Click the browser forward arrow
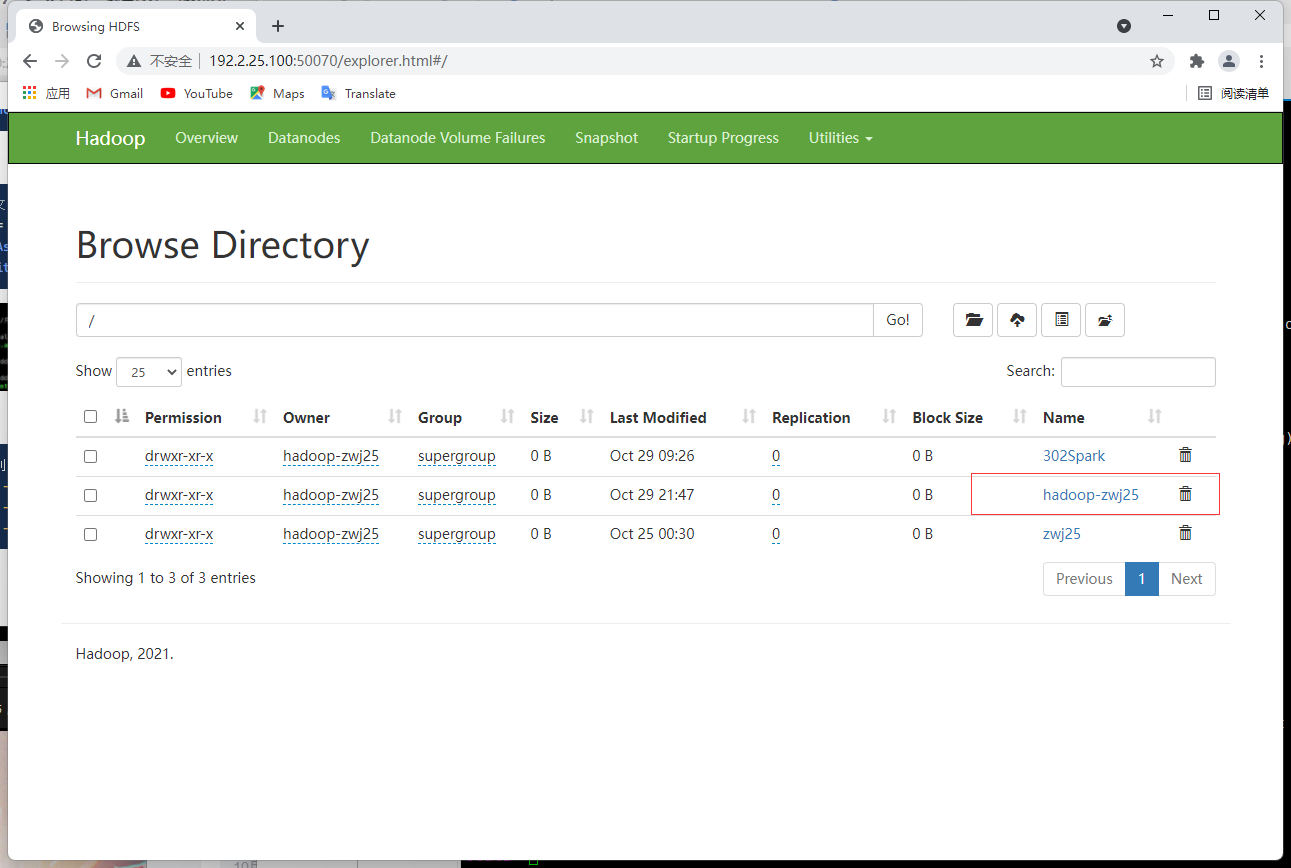 point(62,61)
